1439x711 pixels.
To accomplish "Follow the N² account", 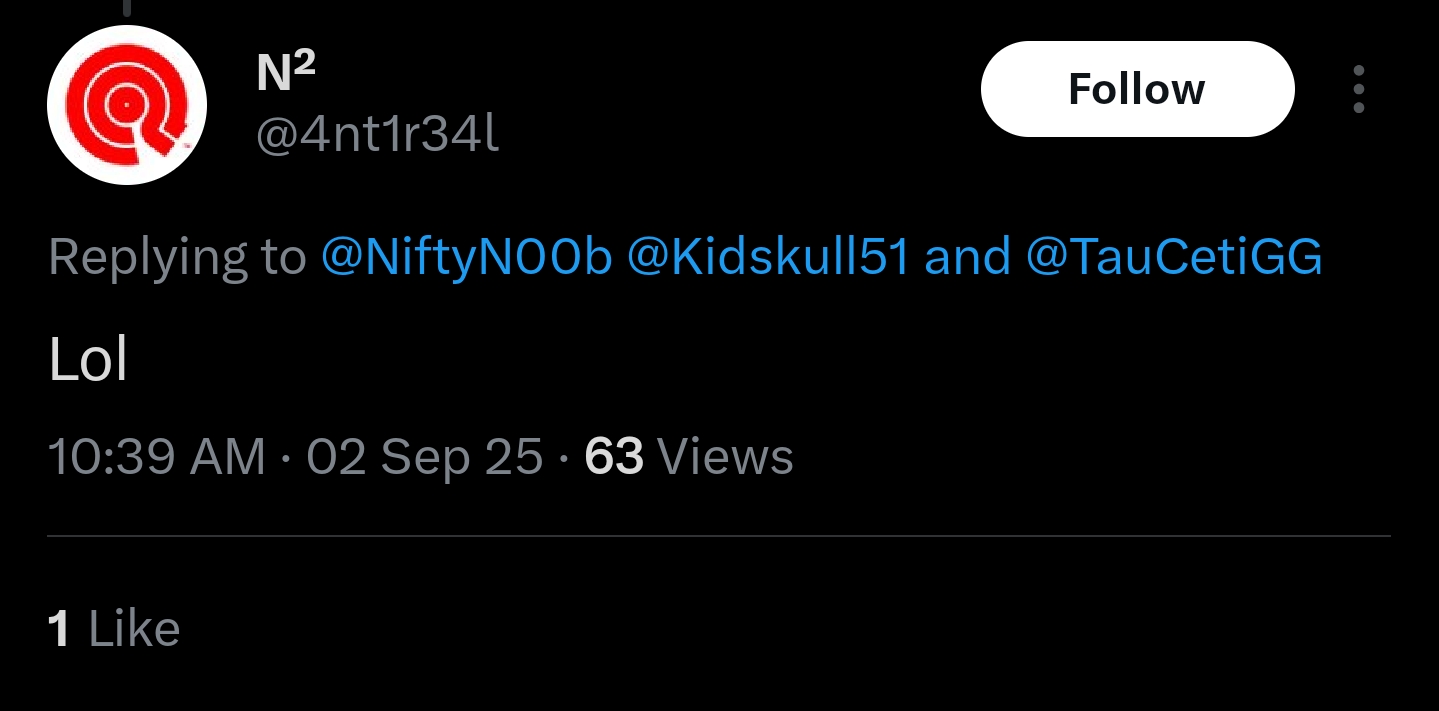I will click(x=1137, y=89).
